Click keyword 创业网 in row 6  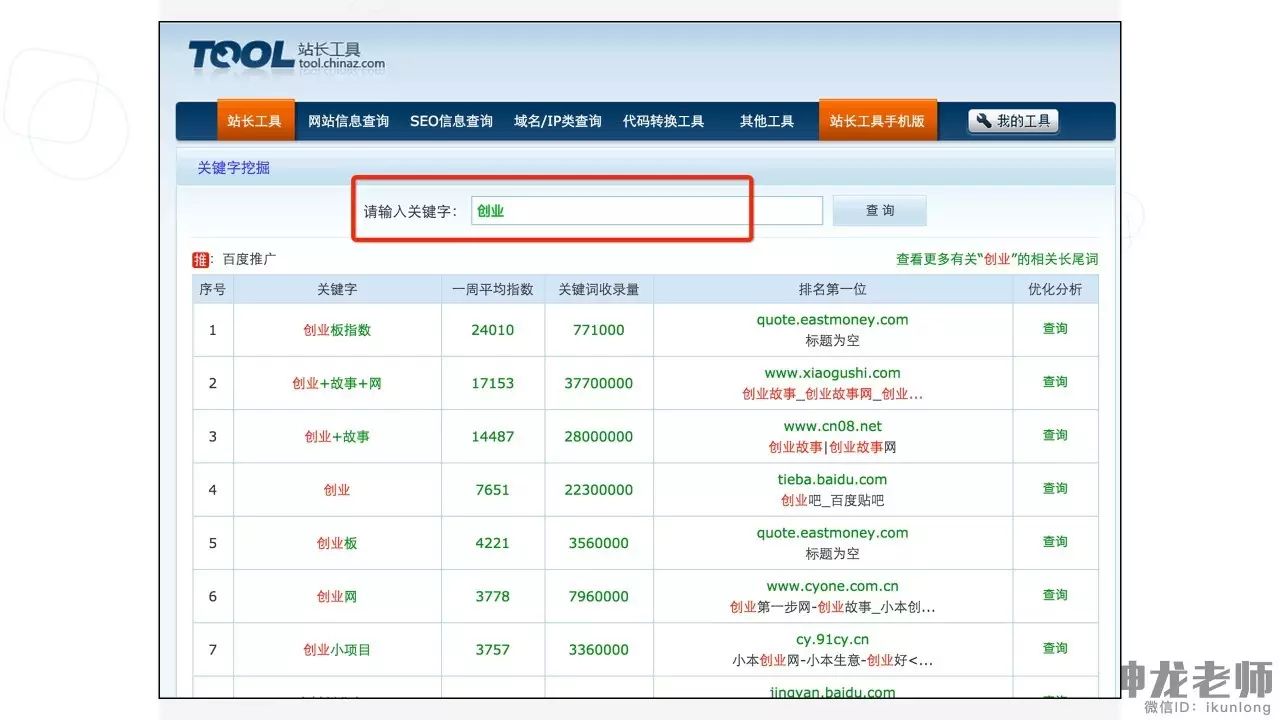click(x=337, y=596)
